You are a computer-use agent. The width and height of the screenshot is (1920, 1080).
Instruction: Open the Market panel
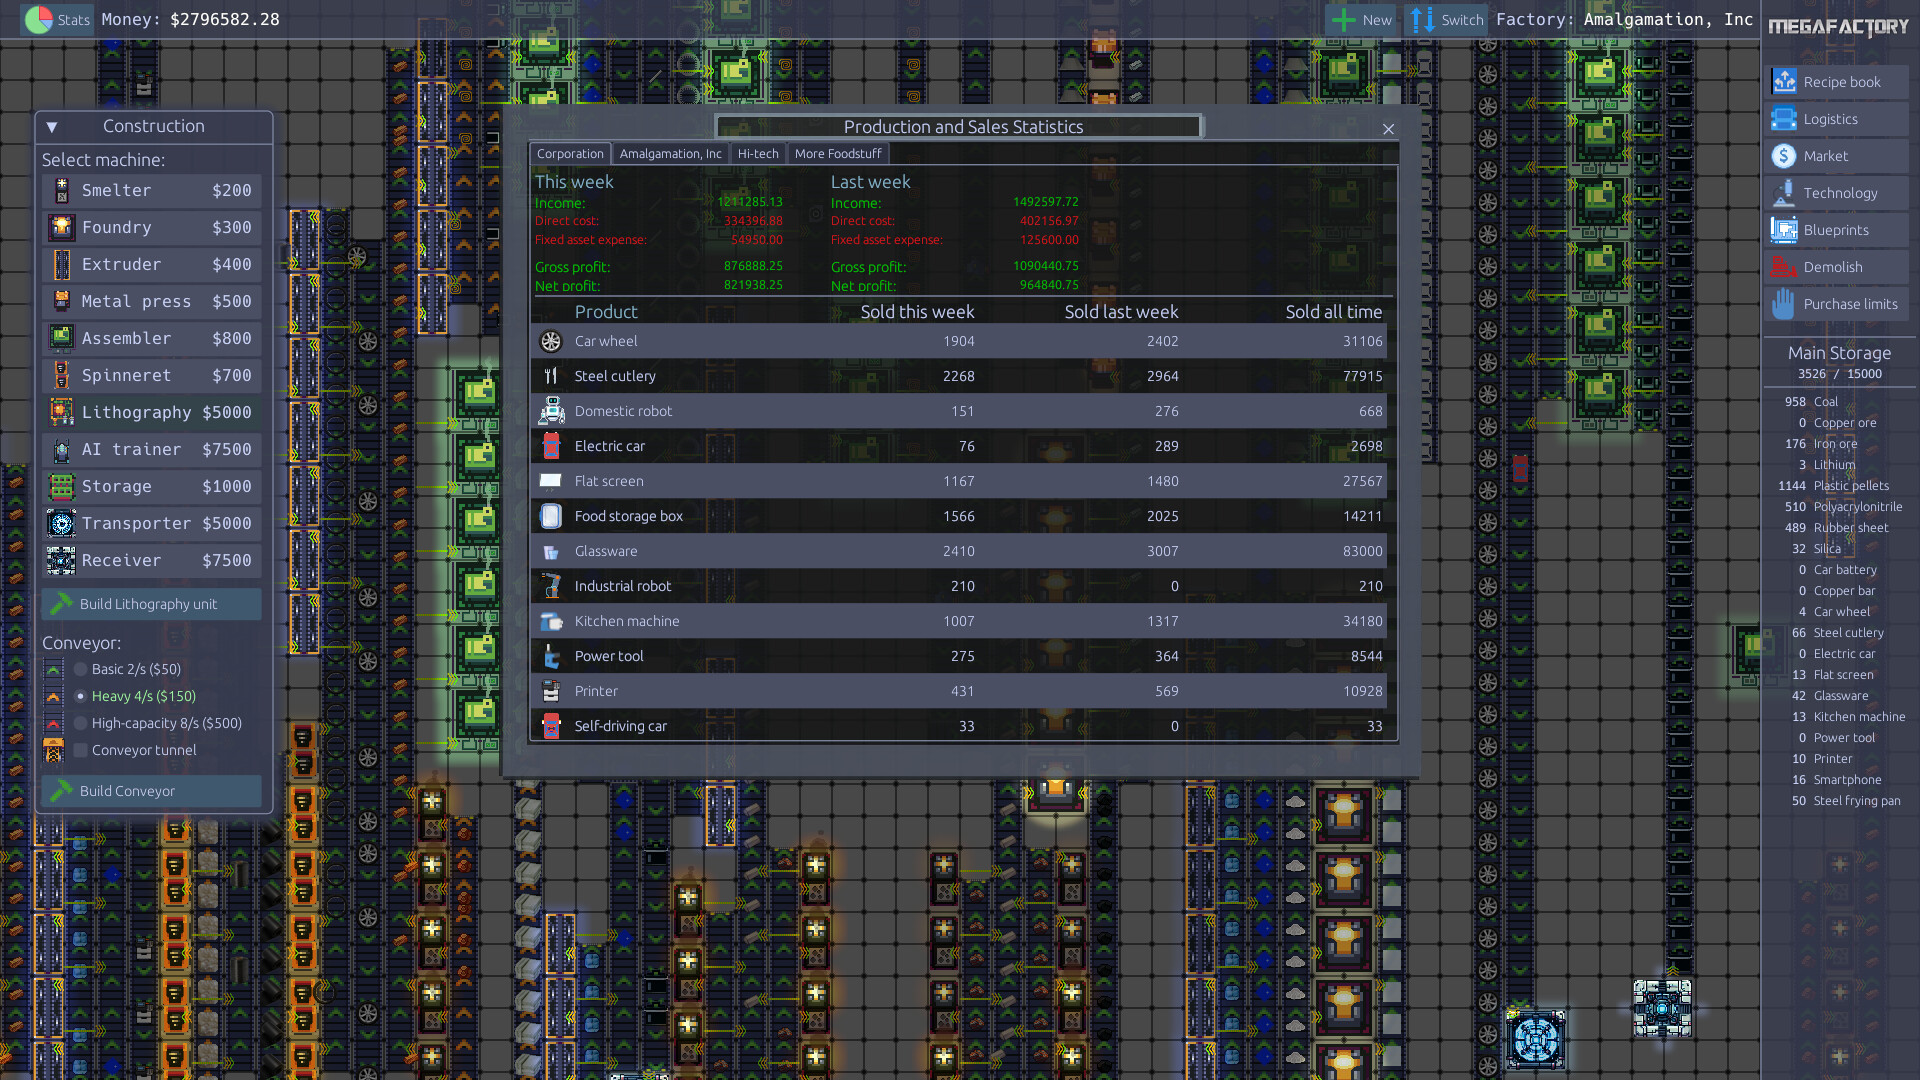point(1836,156)
